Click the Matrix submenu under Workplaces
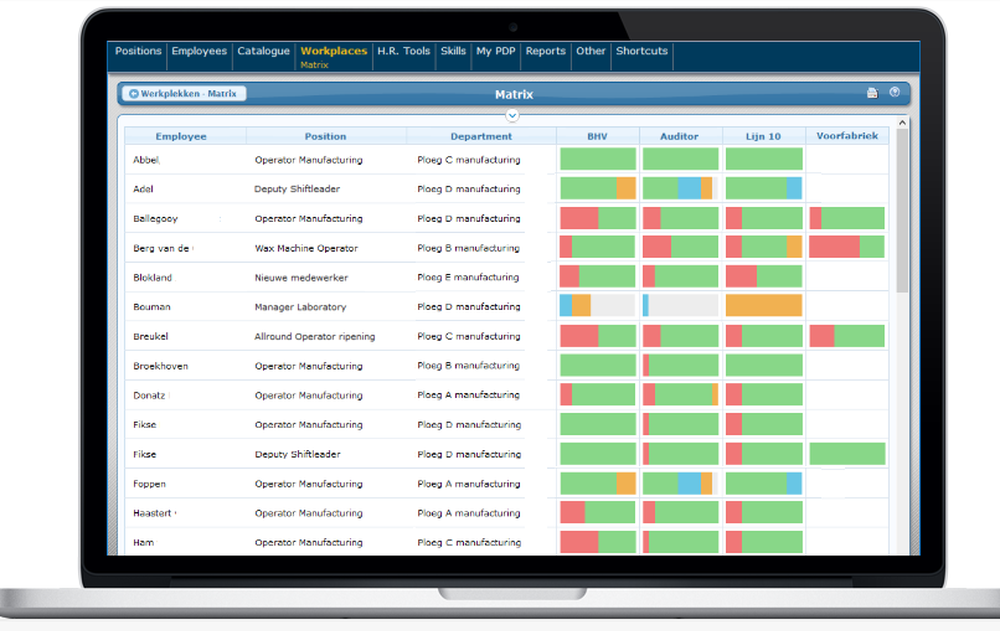 (314, 65)
